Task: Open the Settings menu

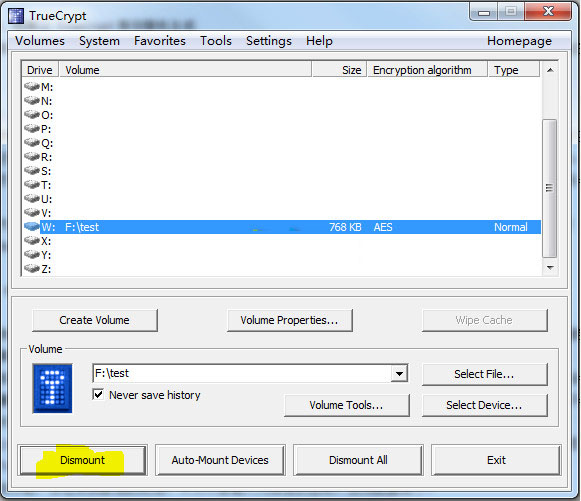Action: [x=269, y=41]
